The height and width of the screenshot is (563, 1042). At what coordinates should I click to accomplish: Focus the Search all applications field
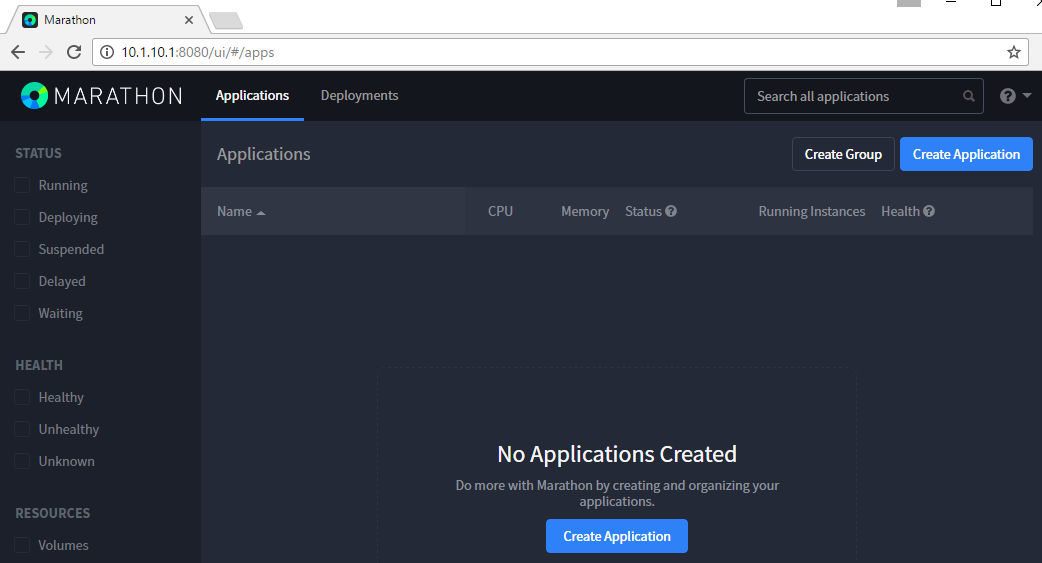pos(863,96)
